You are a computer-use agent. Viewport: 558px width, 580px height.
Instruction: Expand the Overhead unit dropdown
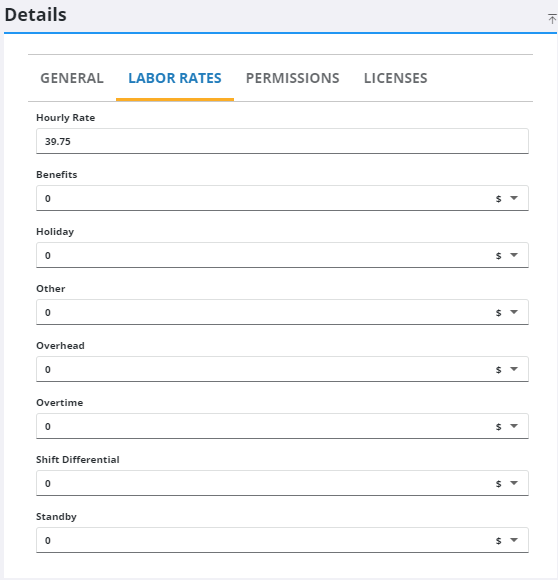[x=514, y=369]
